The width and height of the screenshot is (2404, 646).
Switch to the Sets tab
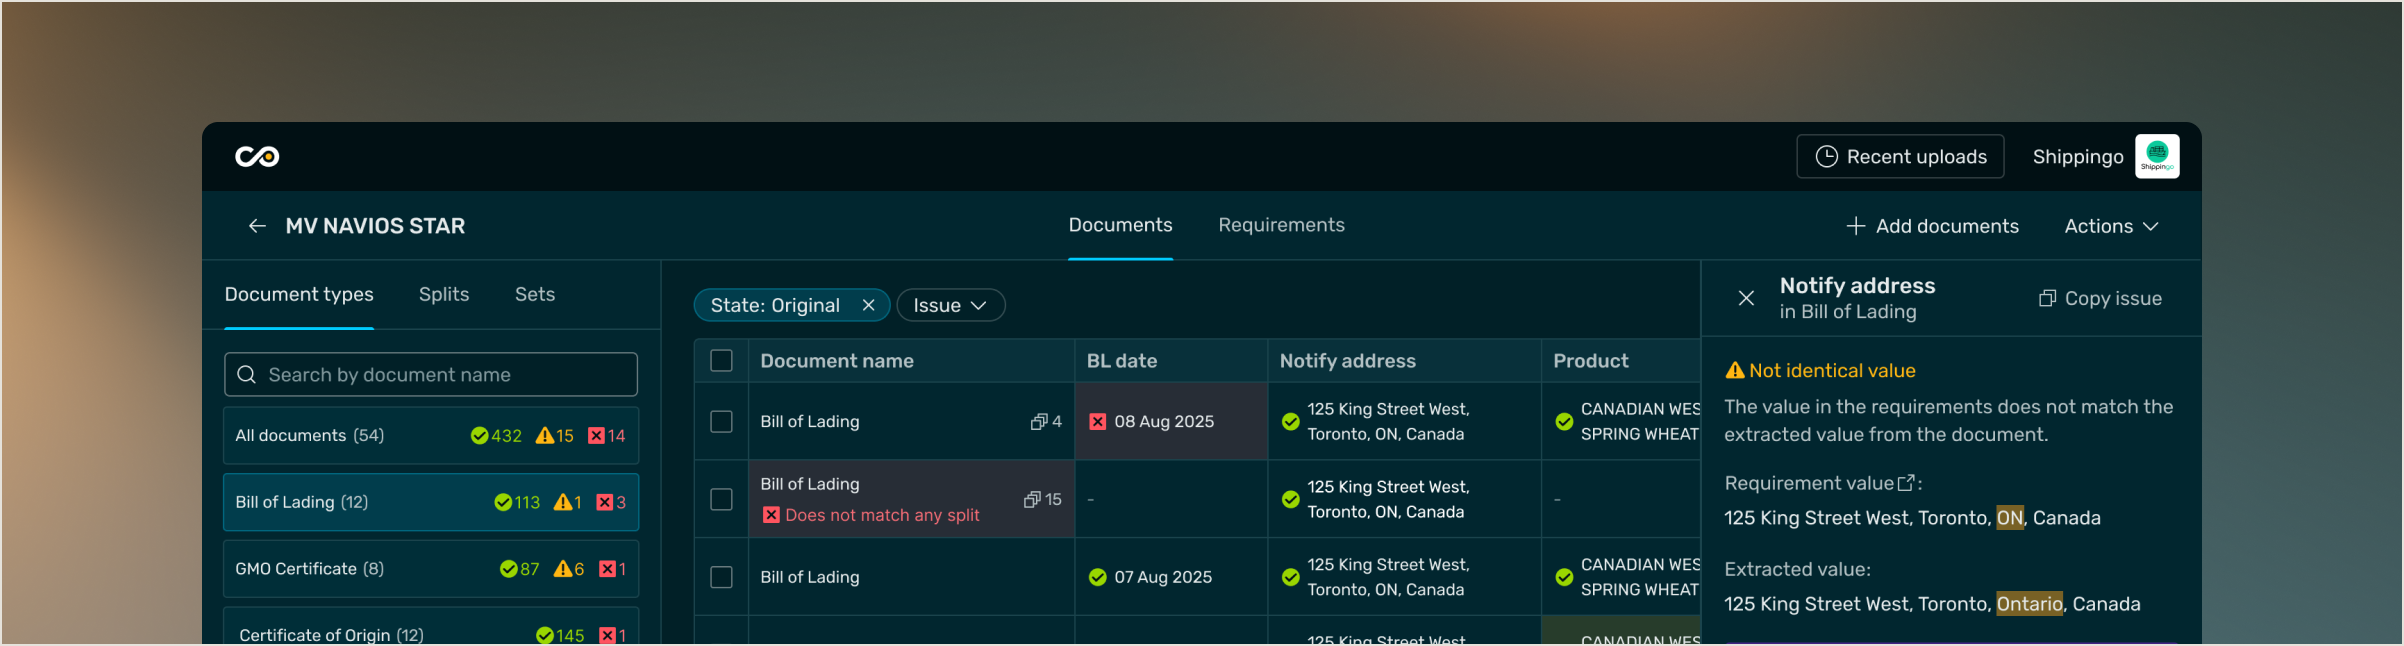pyautogui.click(x=535, y=294)
